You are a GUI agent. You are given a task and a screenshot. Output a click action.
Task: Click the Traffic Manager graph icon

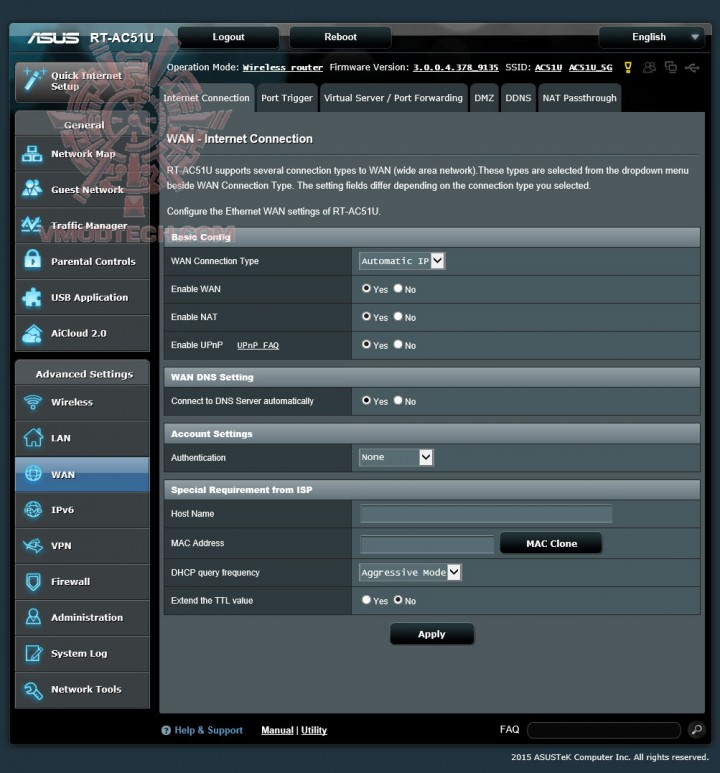click(32, 225)
